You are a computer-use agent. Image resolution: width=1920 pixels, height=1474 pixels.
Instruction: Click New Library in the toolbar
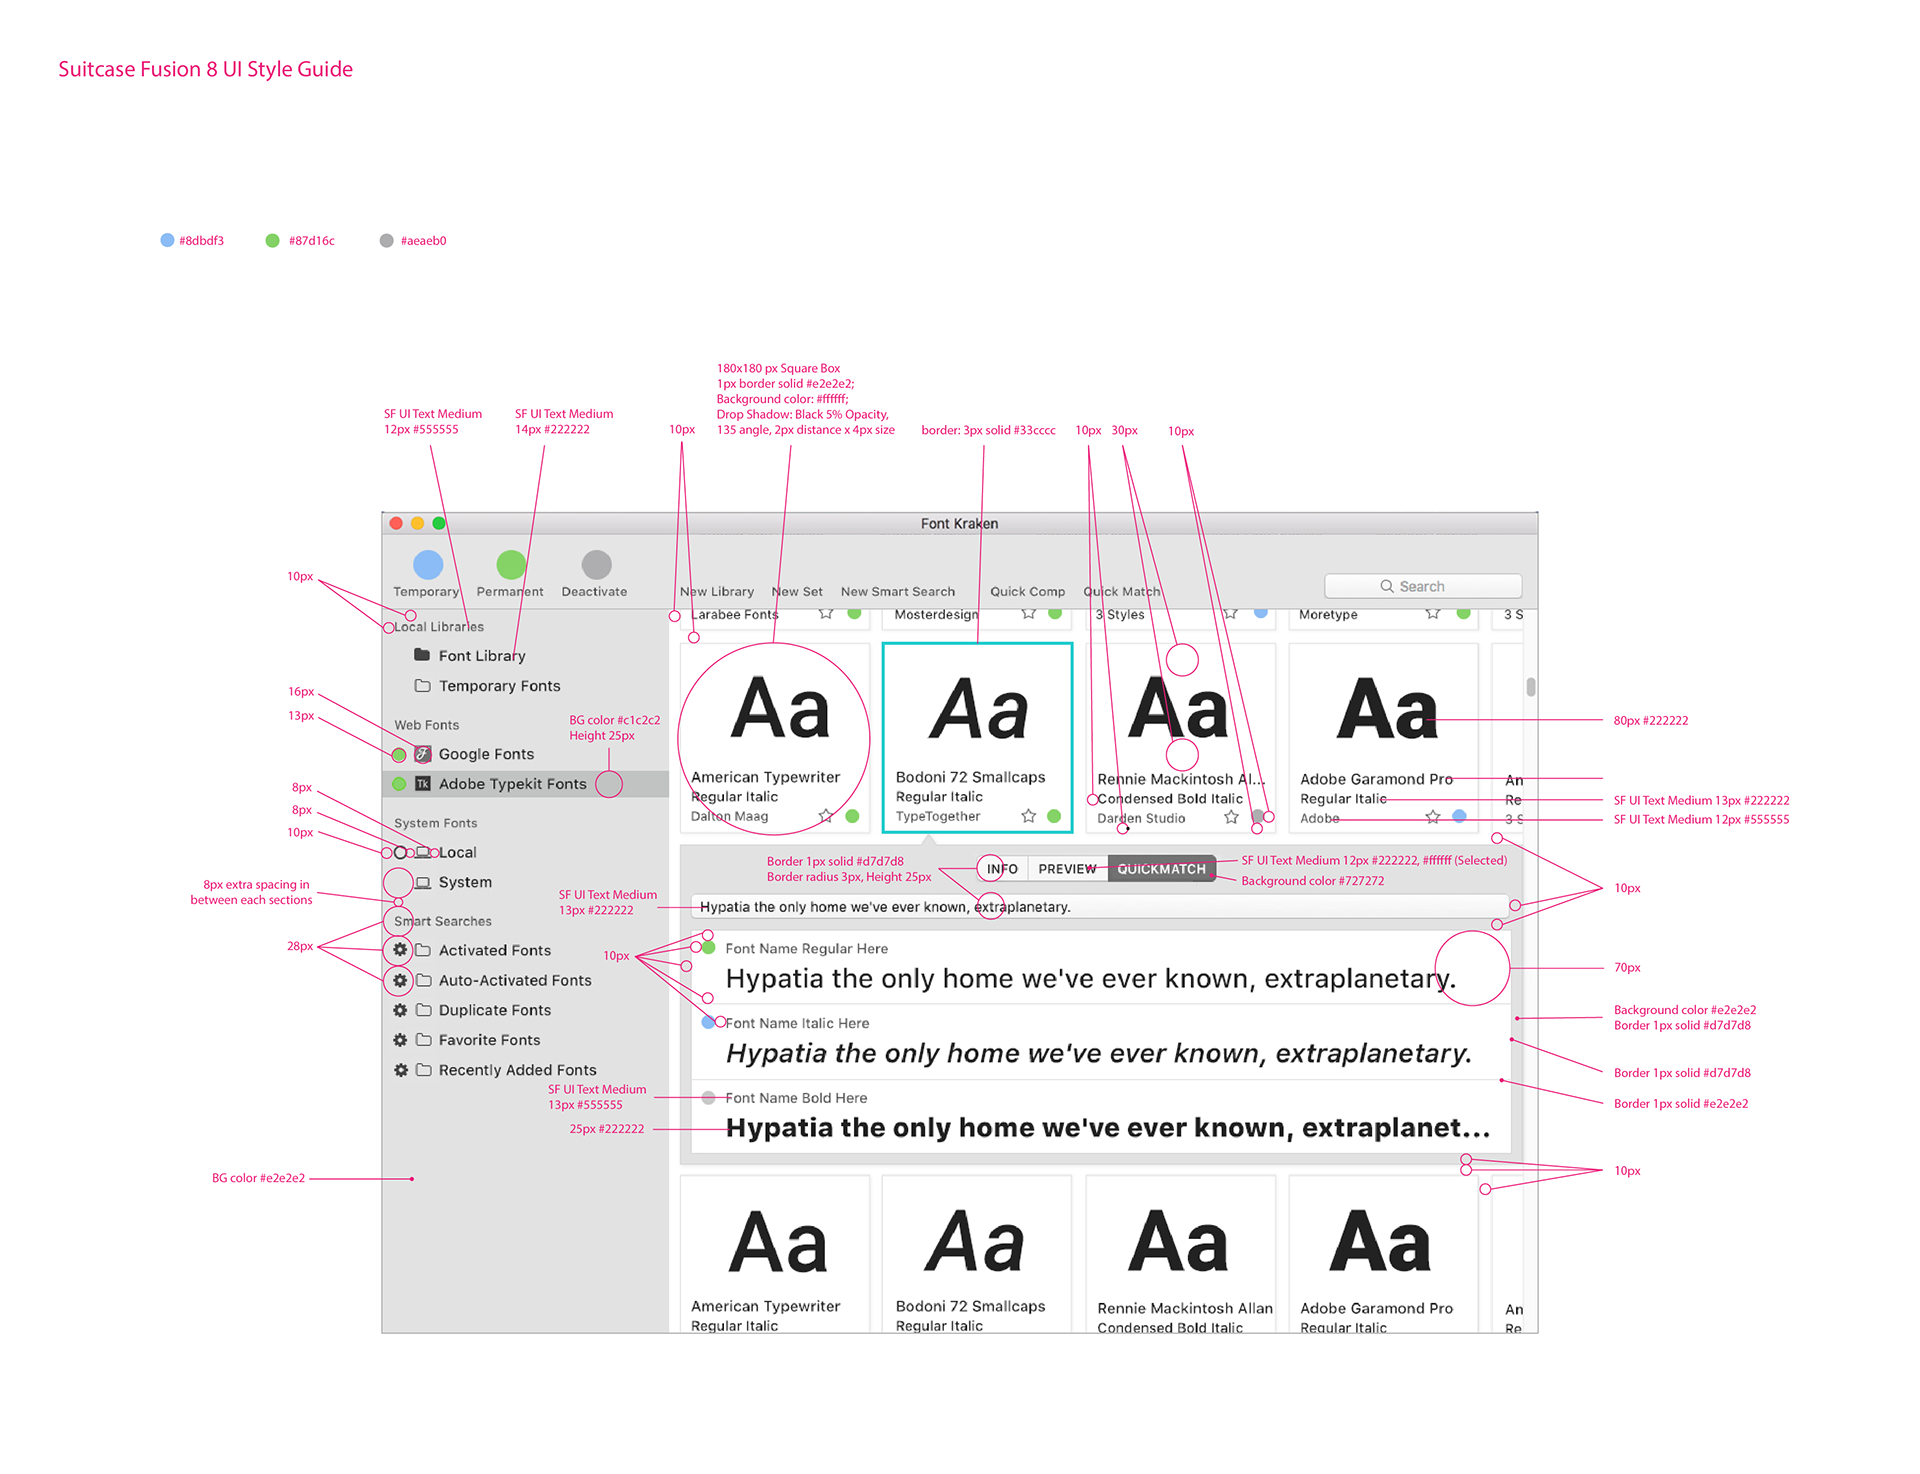click(x=717, y=592)
